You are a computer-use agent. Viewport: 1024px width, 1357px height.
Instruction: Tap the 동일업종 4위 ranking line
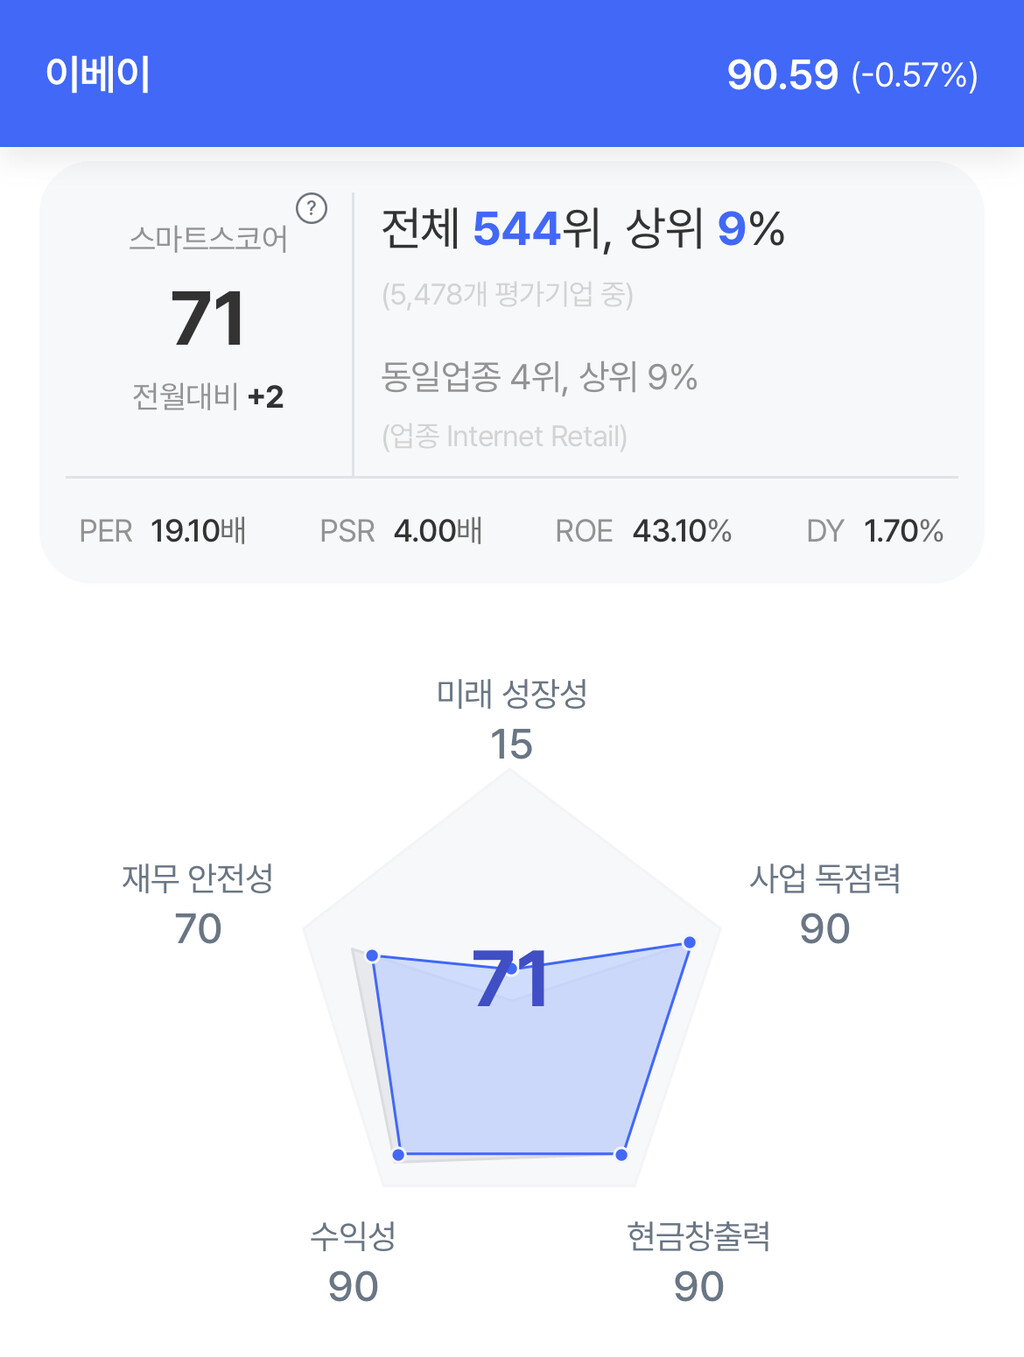tap(539, 377)
